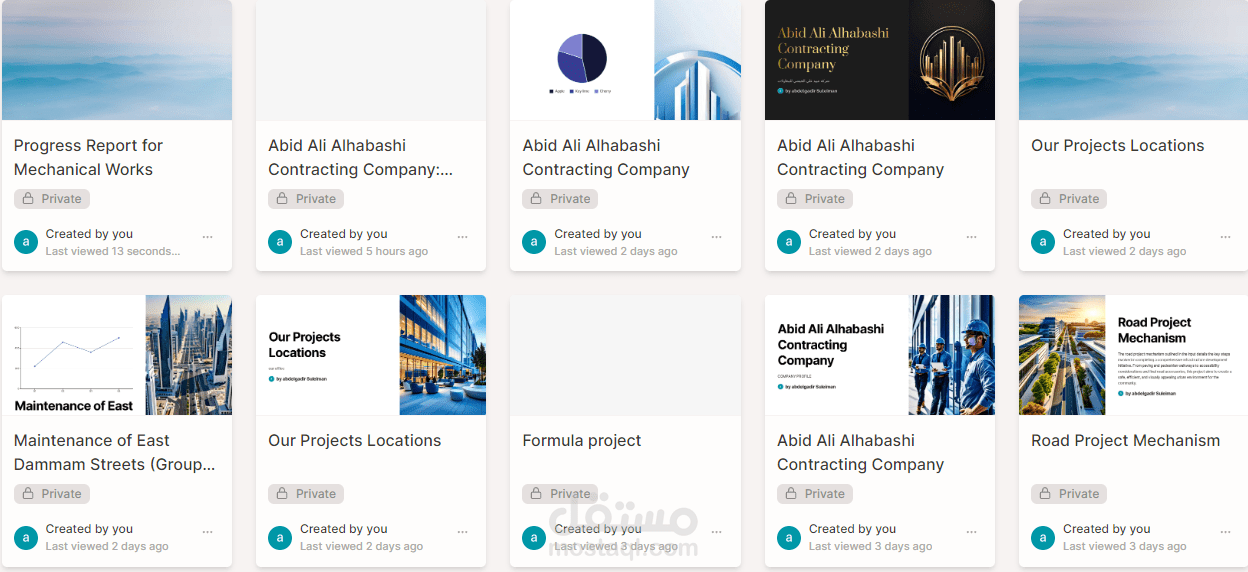Click the lock icon on Road Project Mechanism's Private badge

(1045, 494)
